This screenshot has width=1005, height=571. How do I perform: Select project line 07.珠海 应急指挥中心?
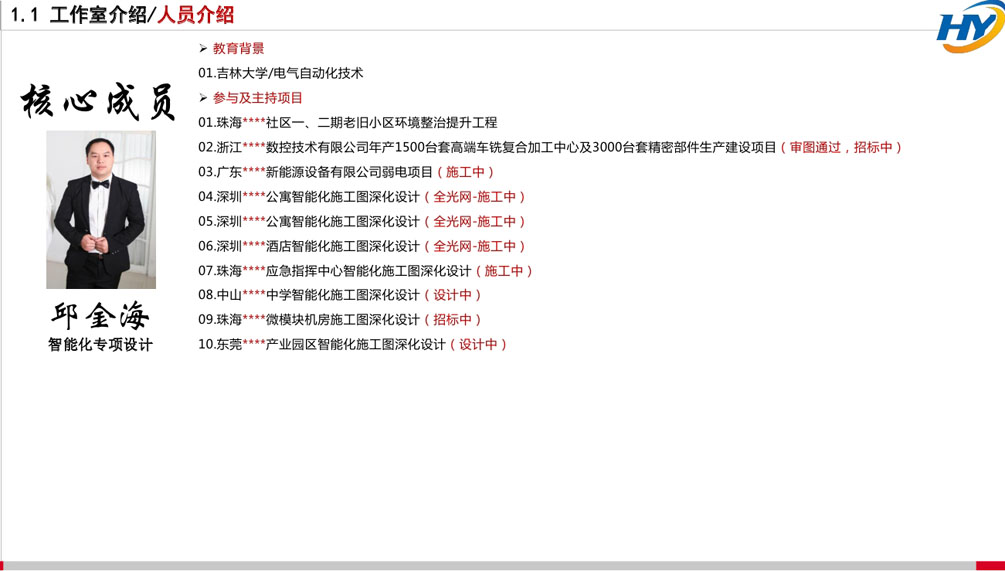tap(365, 270)
